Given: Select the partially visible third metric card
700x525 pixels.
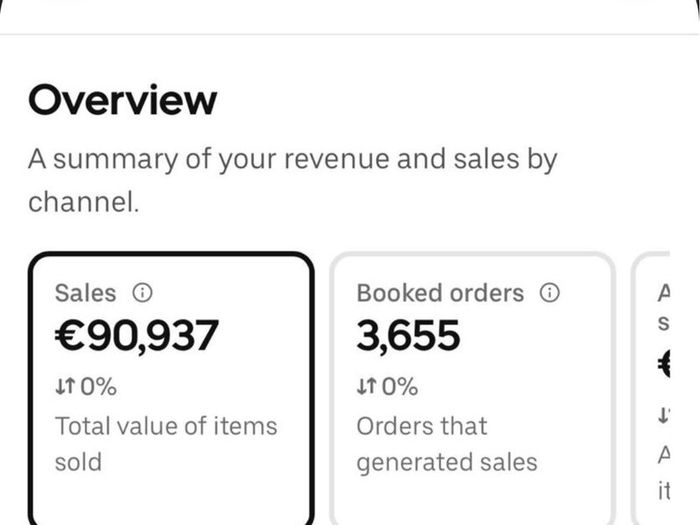Looking at the screenshot, I should (x=650, y=388).
